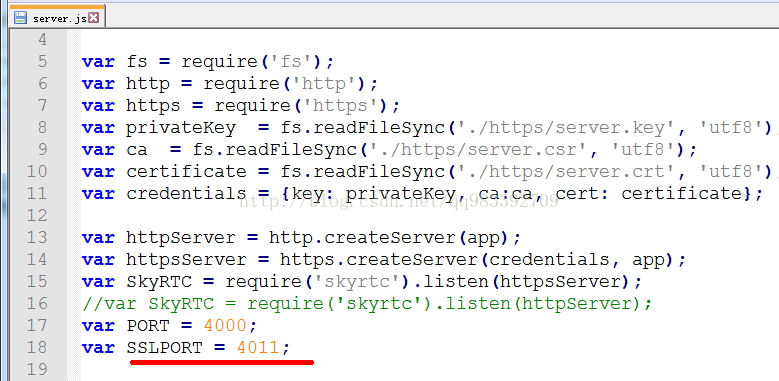
Task: Click the PORT value 4000
Action: click(225, 325)
